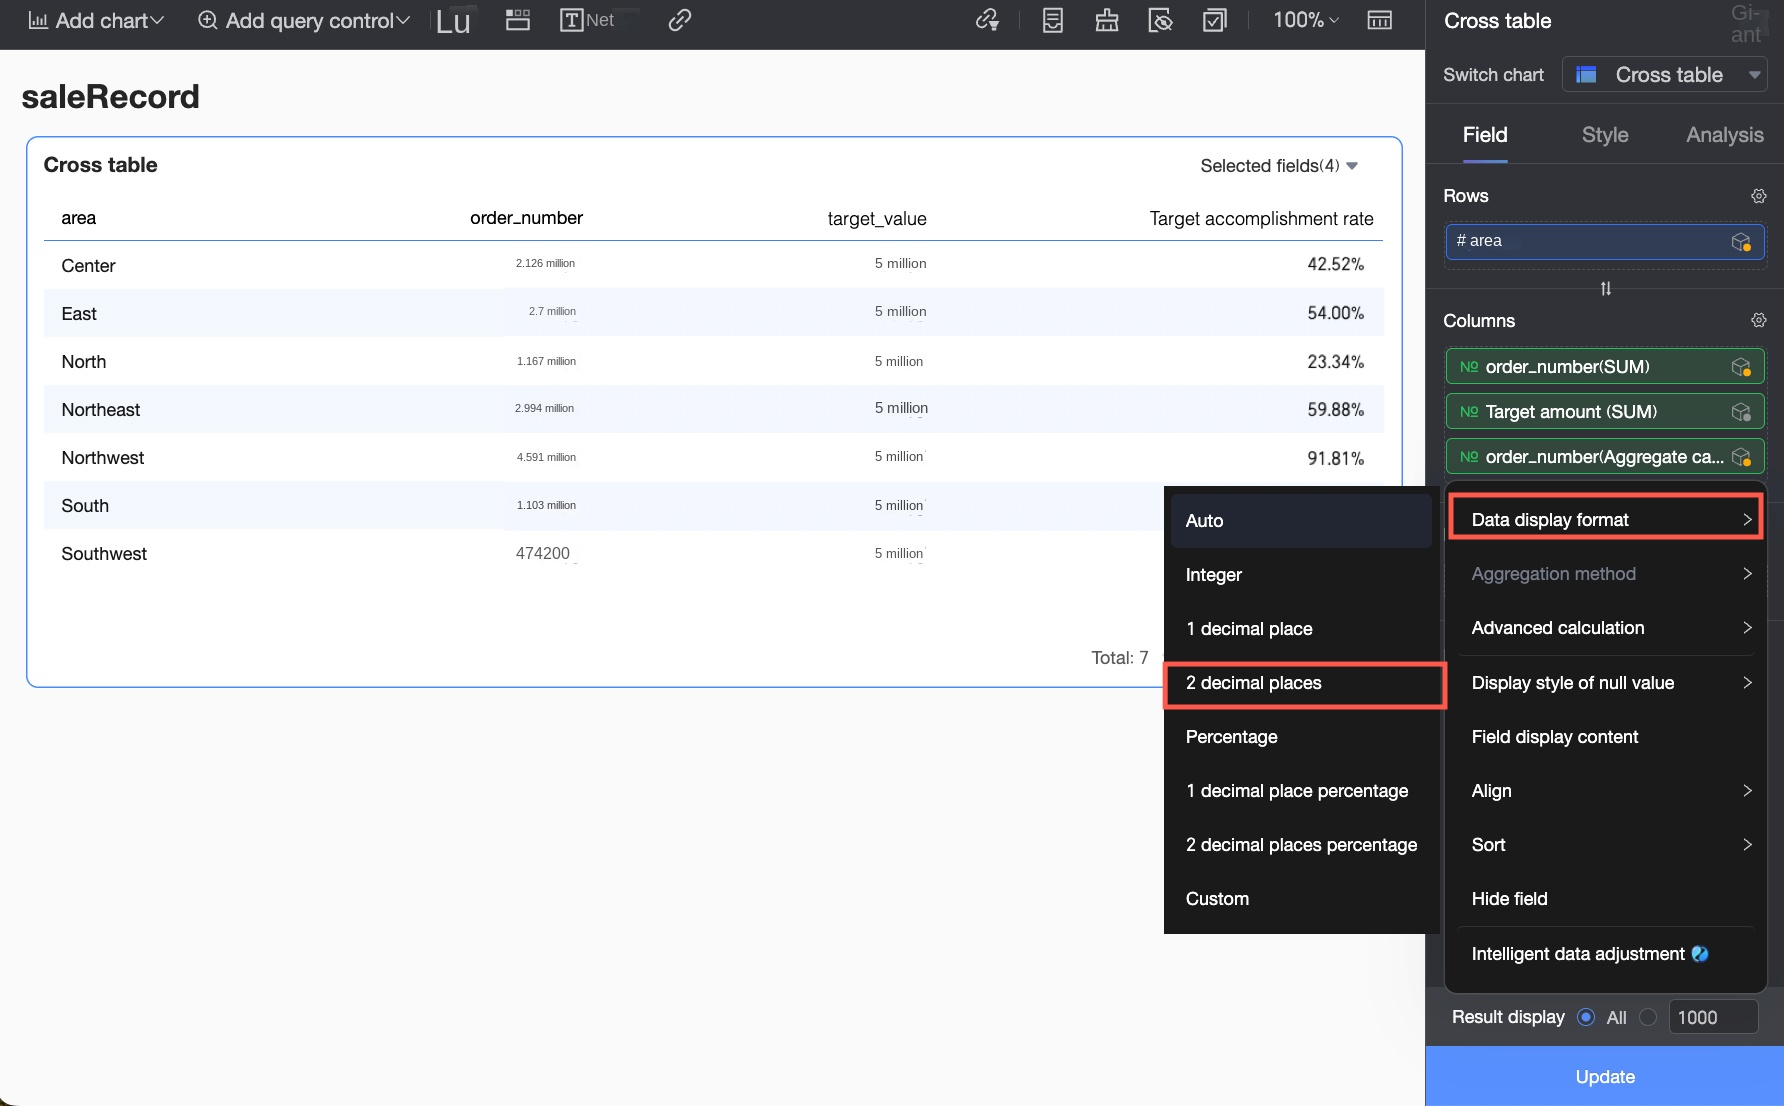Click the text box icon in toolbar
Screen dimensions: 1784x1106
(x=572, y=20)
